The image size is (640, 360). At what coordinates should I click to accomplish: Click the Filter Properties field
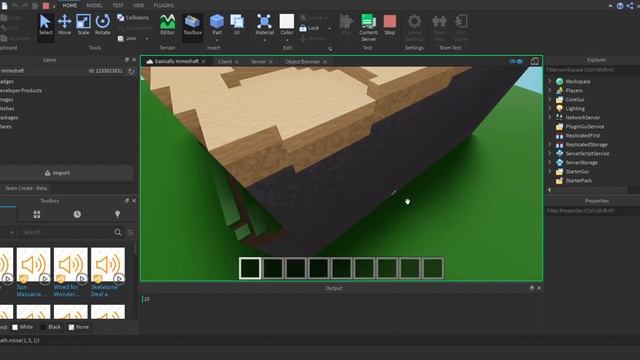(592, 211)
